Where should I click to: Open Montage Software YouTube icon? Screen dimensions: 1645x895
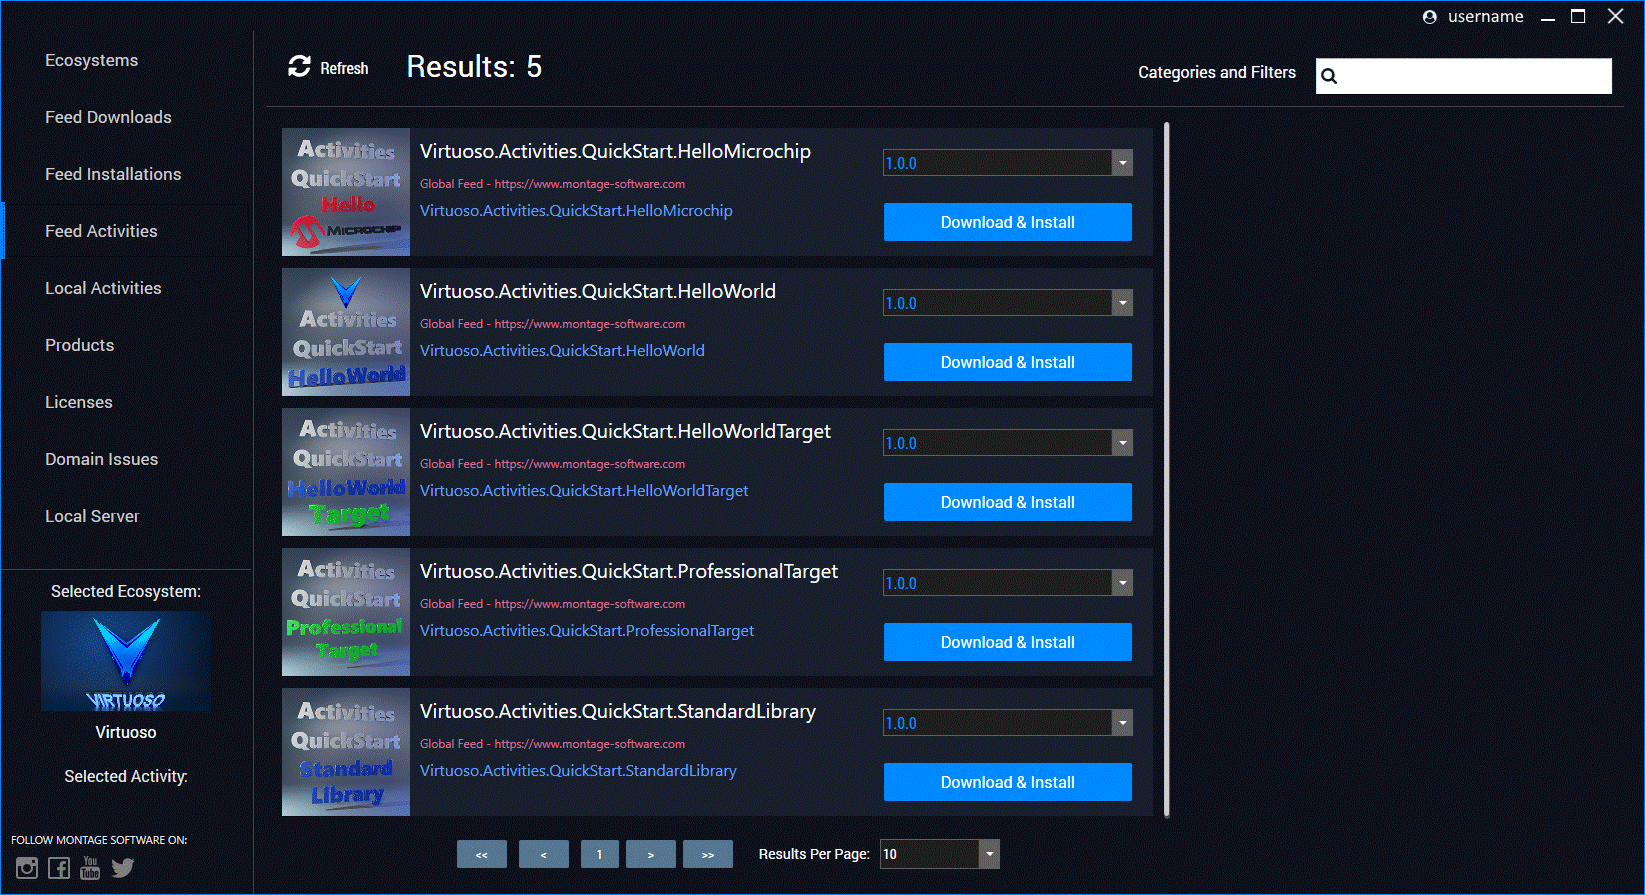(90, 868)
